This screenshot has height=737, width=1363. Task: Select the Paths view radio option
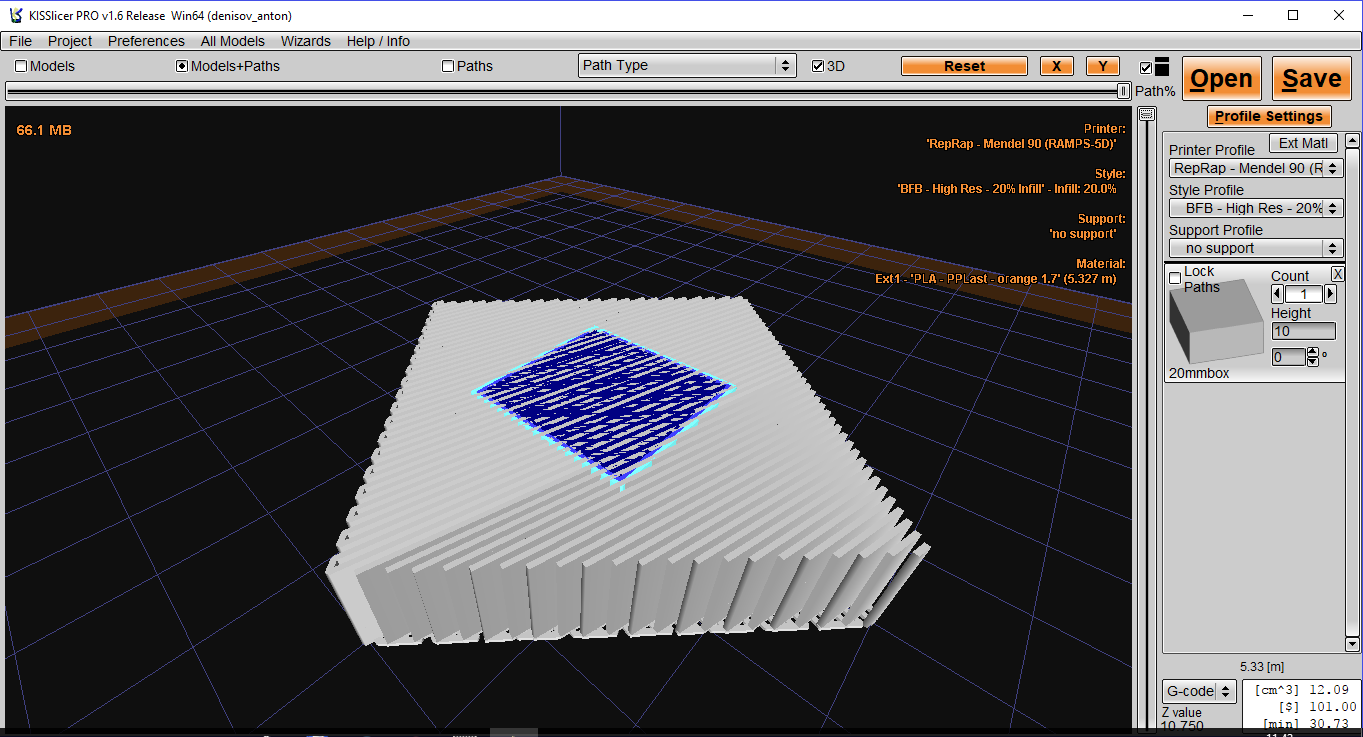point(448,67)
